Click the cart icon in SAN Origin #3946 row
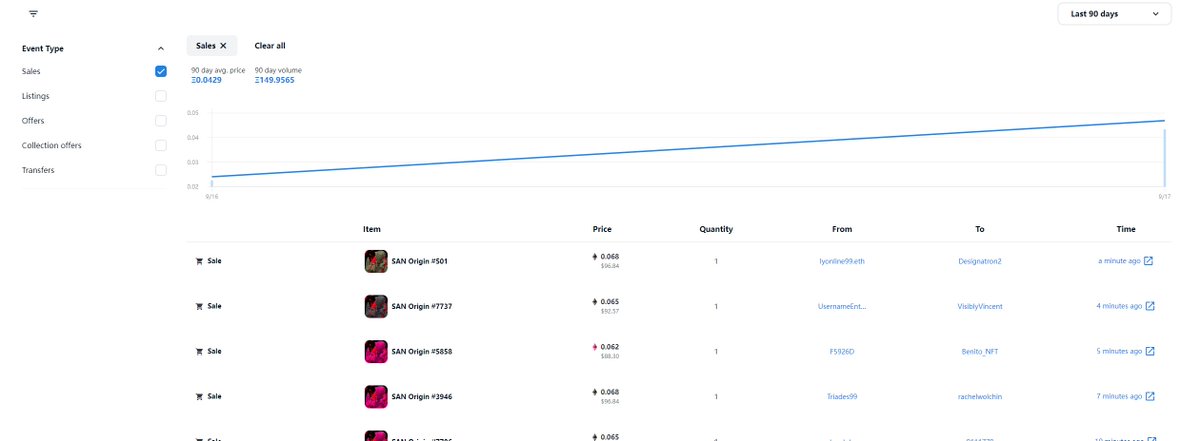The width and height of the screenshot is (1200, 441). [x=199, y=396]
